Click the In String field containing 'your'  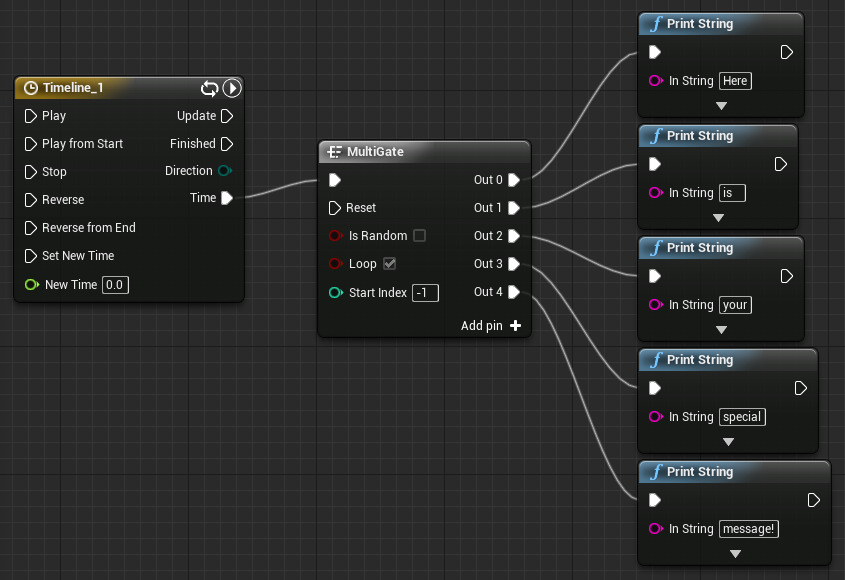point(735,305)
